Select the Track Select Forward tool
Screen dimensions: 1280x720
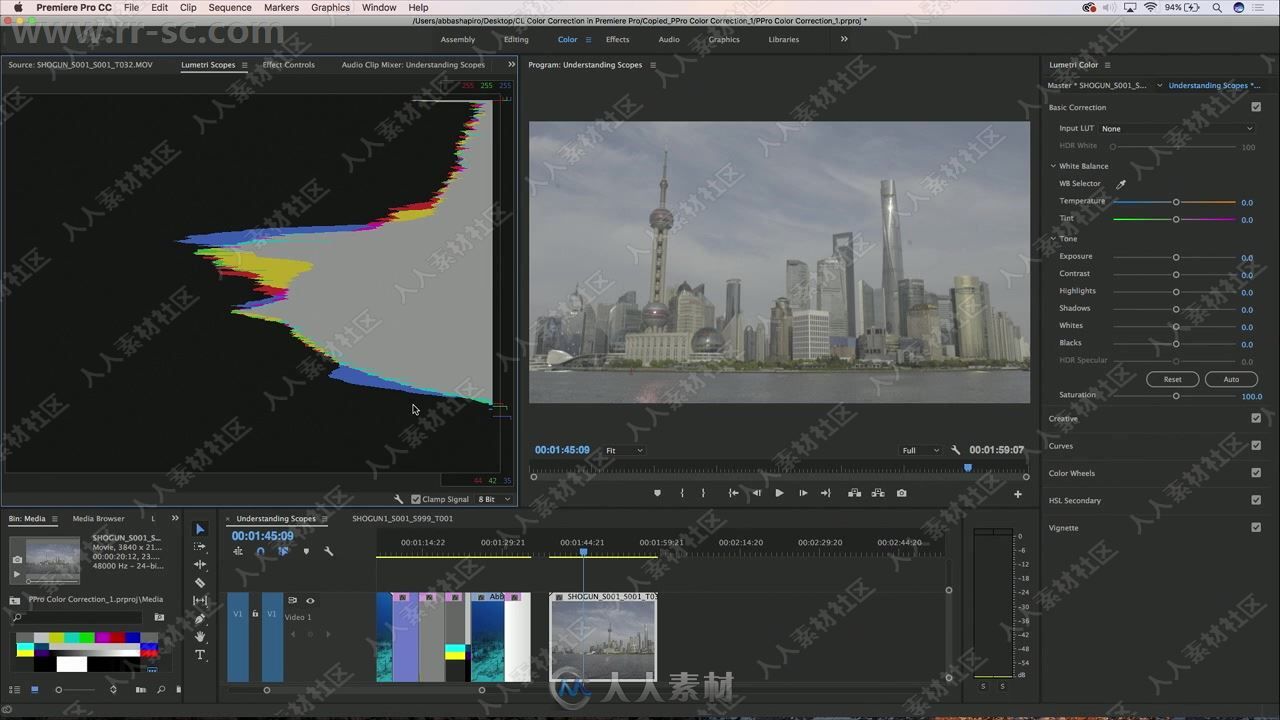point(200,547)
